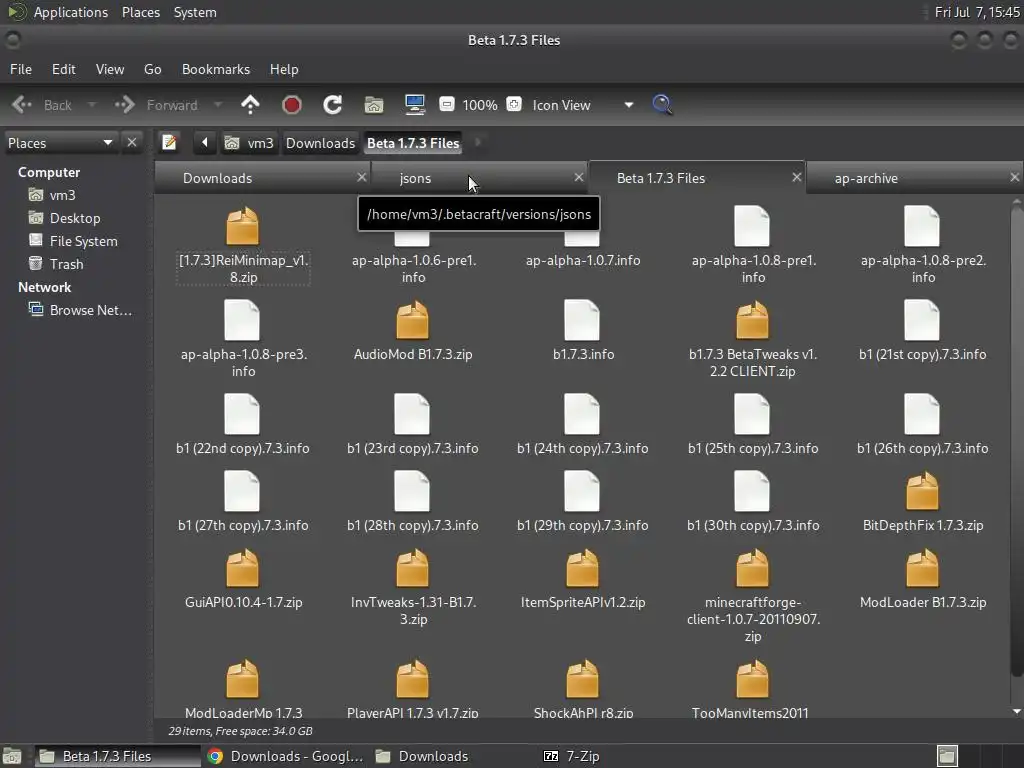Open the Home folder toolbar icon
The width and height of the screenshot is (1024, 768).
[x=374, y=104]
